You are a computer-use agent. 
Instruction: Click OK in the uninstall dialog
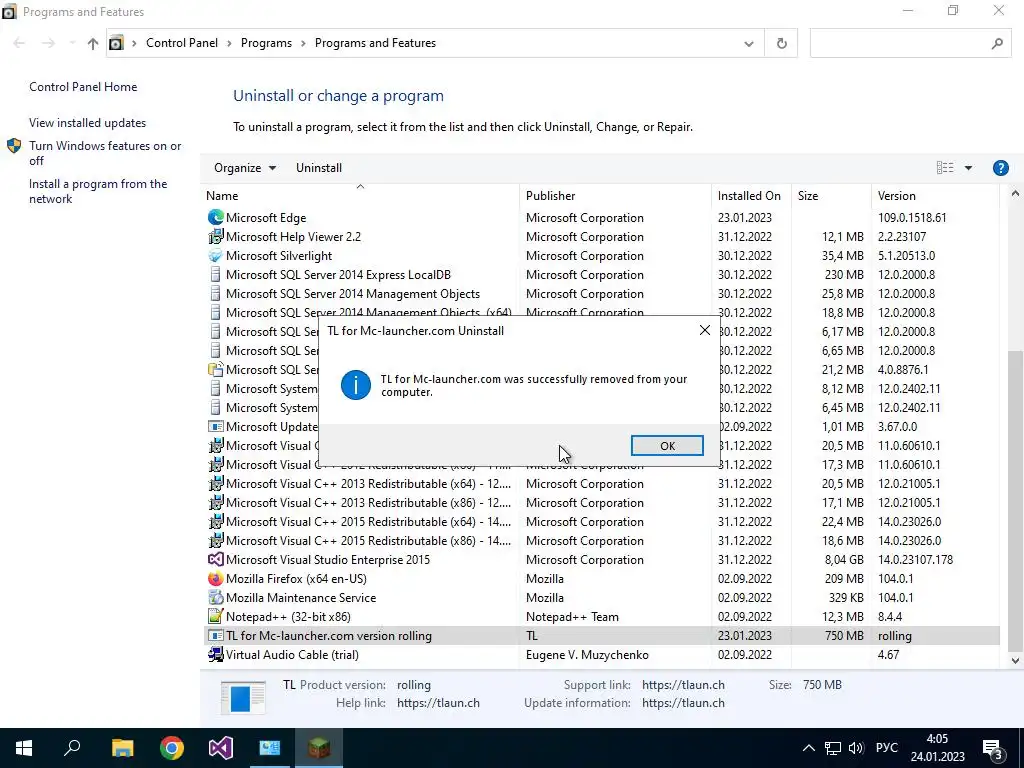[x=667, y=445]
